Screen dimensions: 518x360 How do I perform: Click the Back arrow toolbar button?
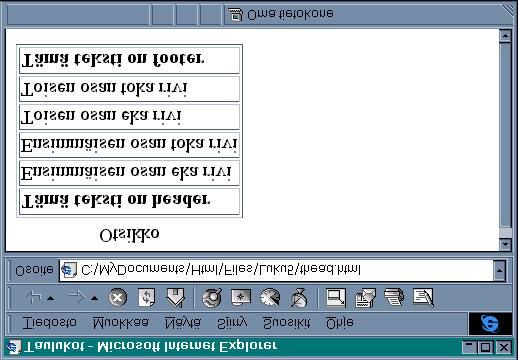coord(34,297)
